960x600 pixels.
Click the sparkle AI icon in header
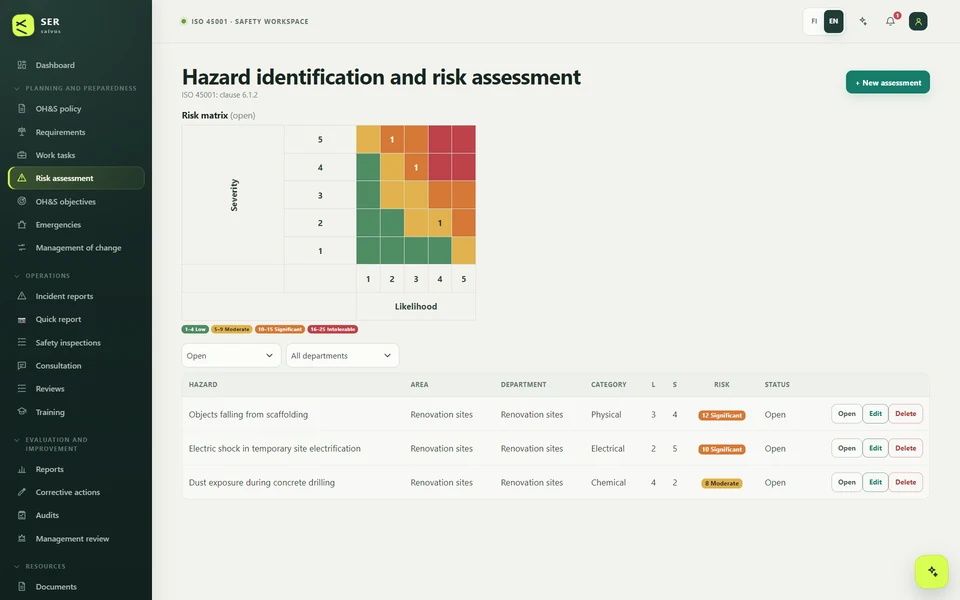coord(863,21)
